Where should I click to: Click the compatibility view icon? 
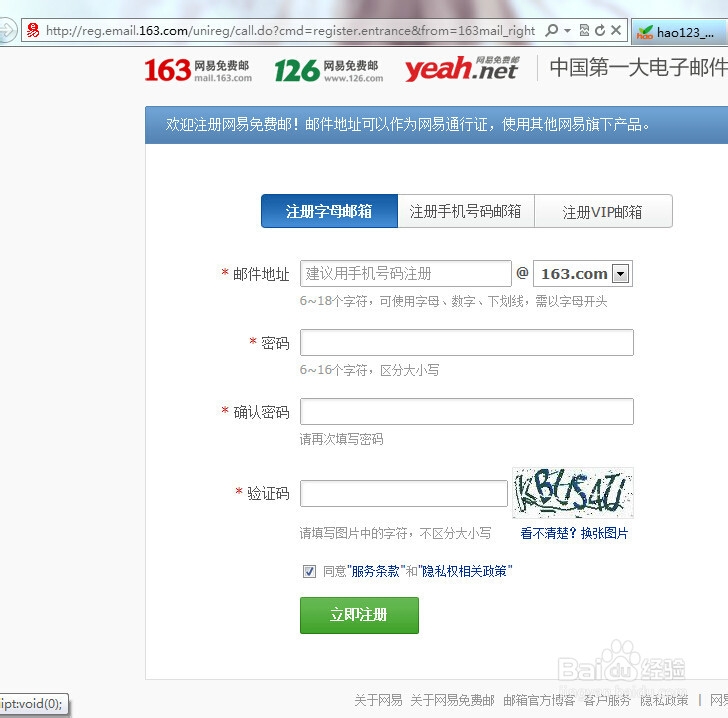coord(584,31)
